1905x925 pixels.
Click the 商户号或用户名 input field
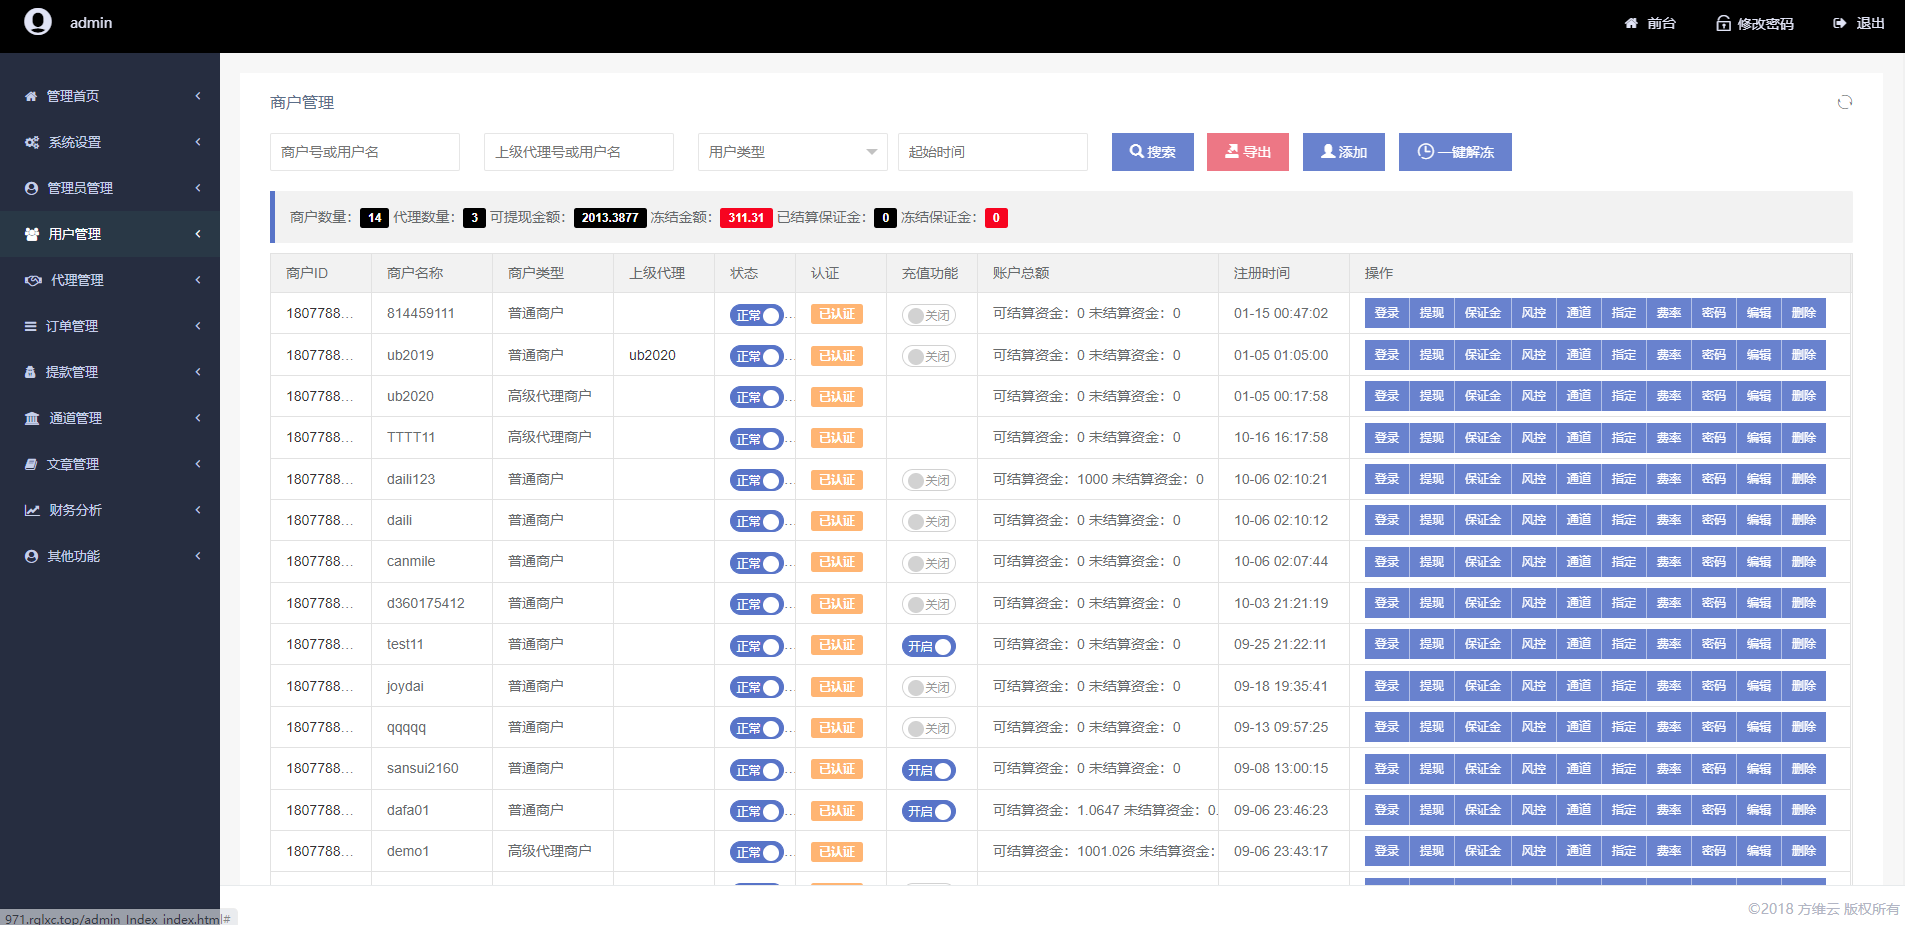click(364, 152)
